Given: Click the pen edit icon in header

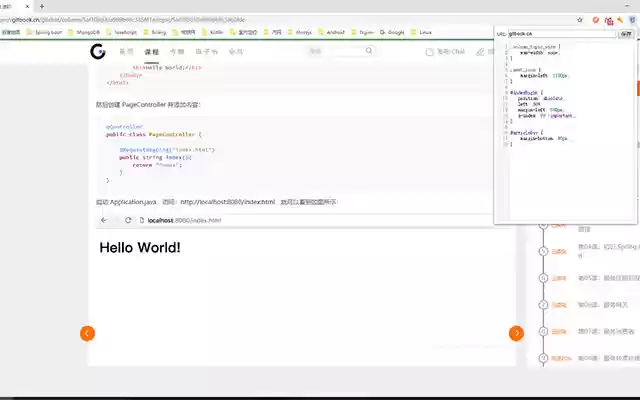Looking at the screenshot, I should 480,52.
